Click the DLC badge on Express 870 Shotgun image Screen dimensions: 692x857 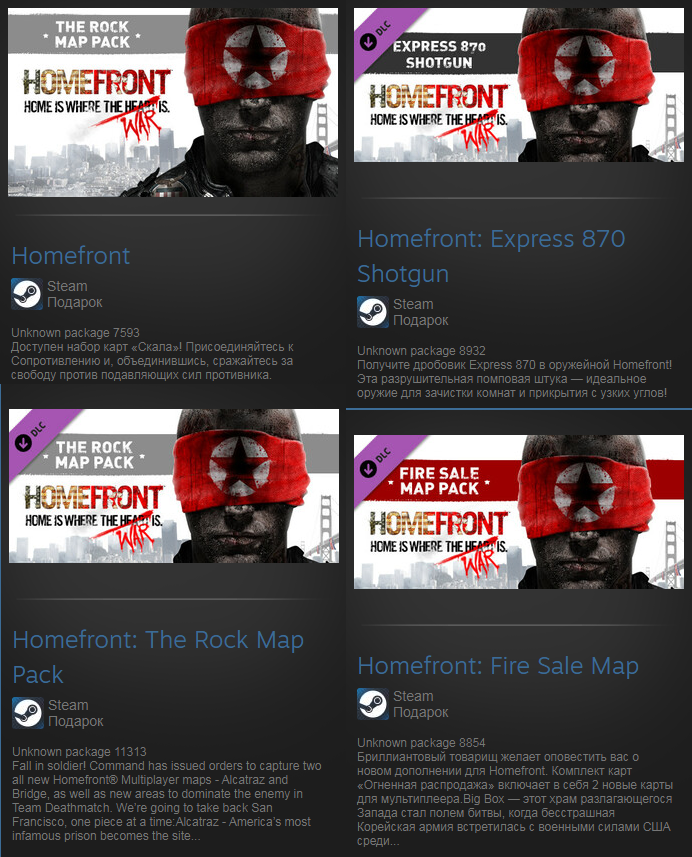375,35
